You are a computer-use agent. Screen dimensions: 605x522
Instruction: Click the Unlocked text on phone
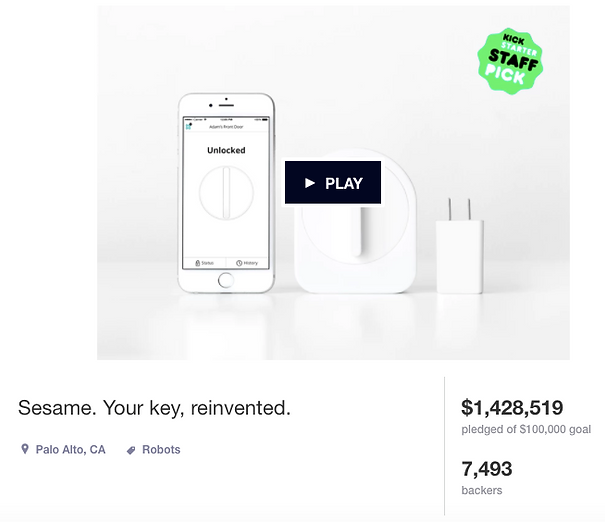tap(226, 150)
